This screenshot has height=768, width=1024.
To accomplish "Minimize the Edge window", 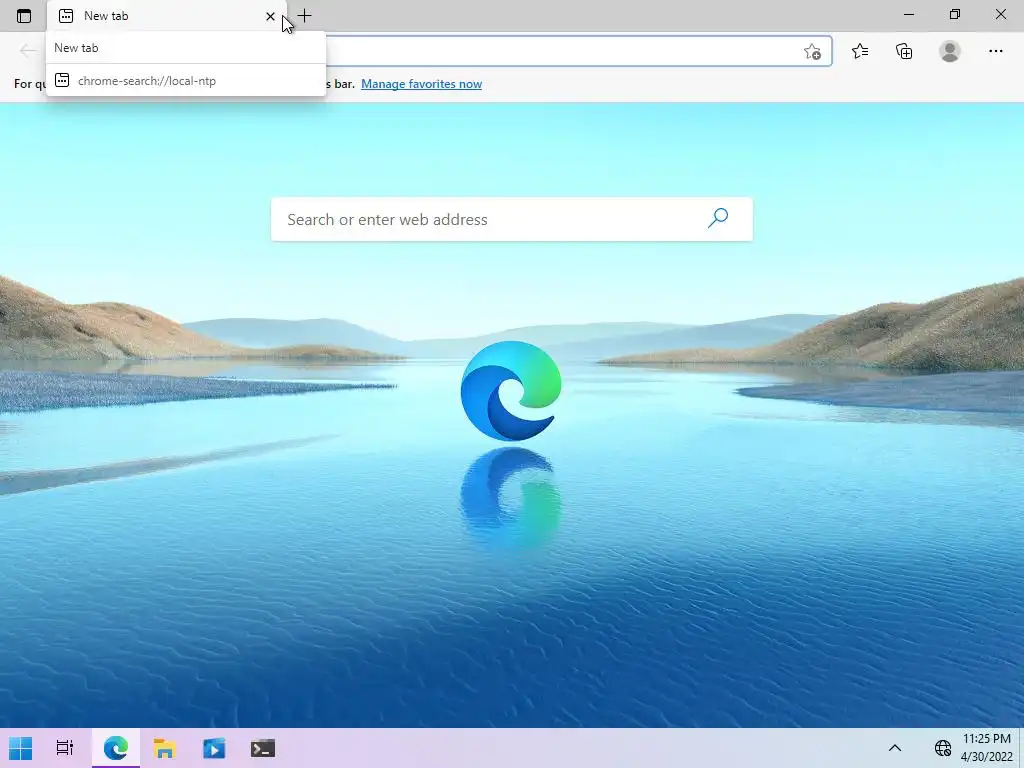I will (x=908, y=14).
